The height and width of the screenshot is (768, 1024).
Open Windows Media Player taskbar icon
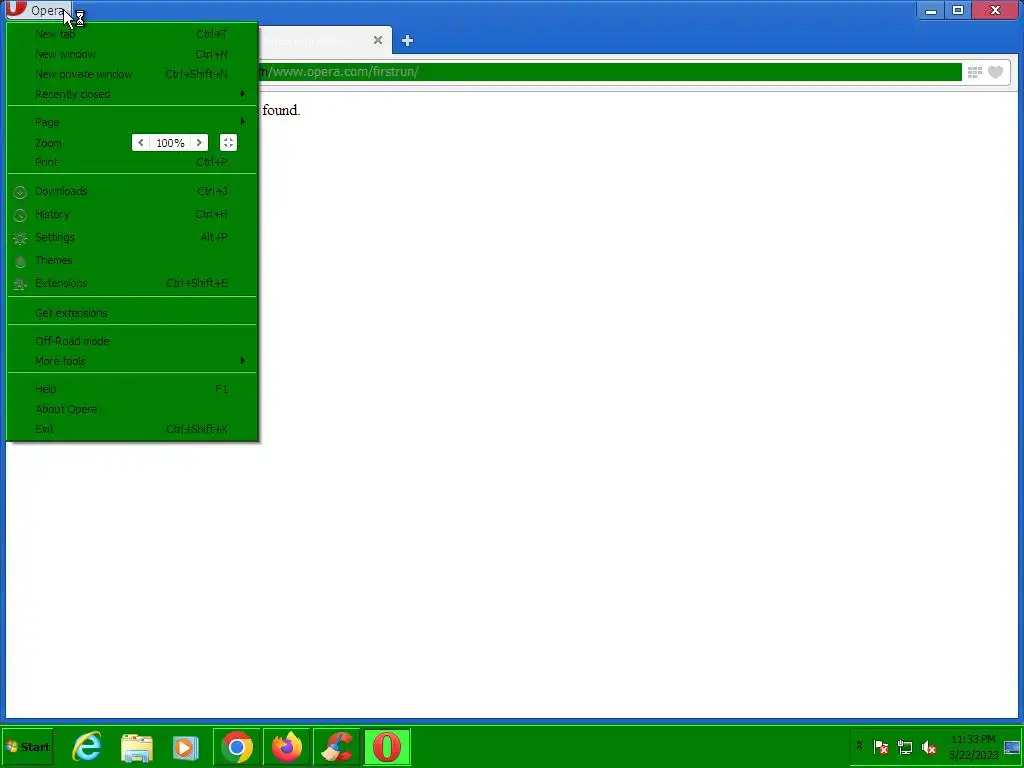tap(185, 747)
